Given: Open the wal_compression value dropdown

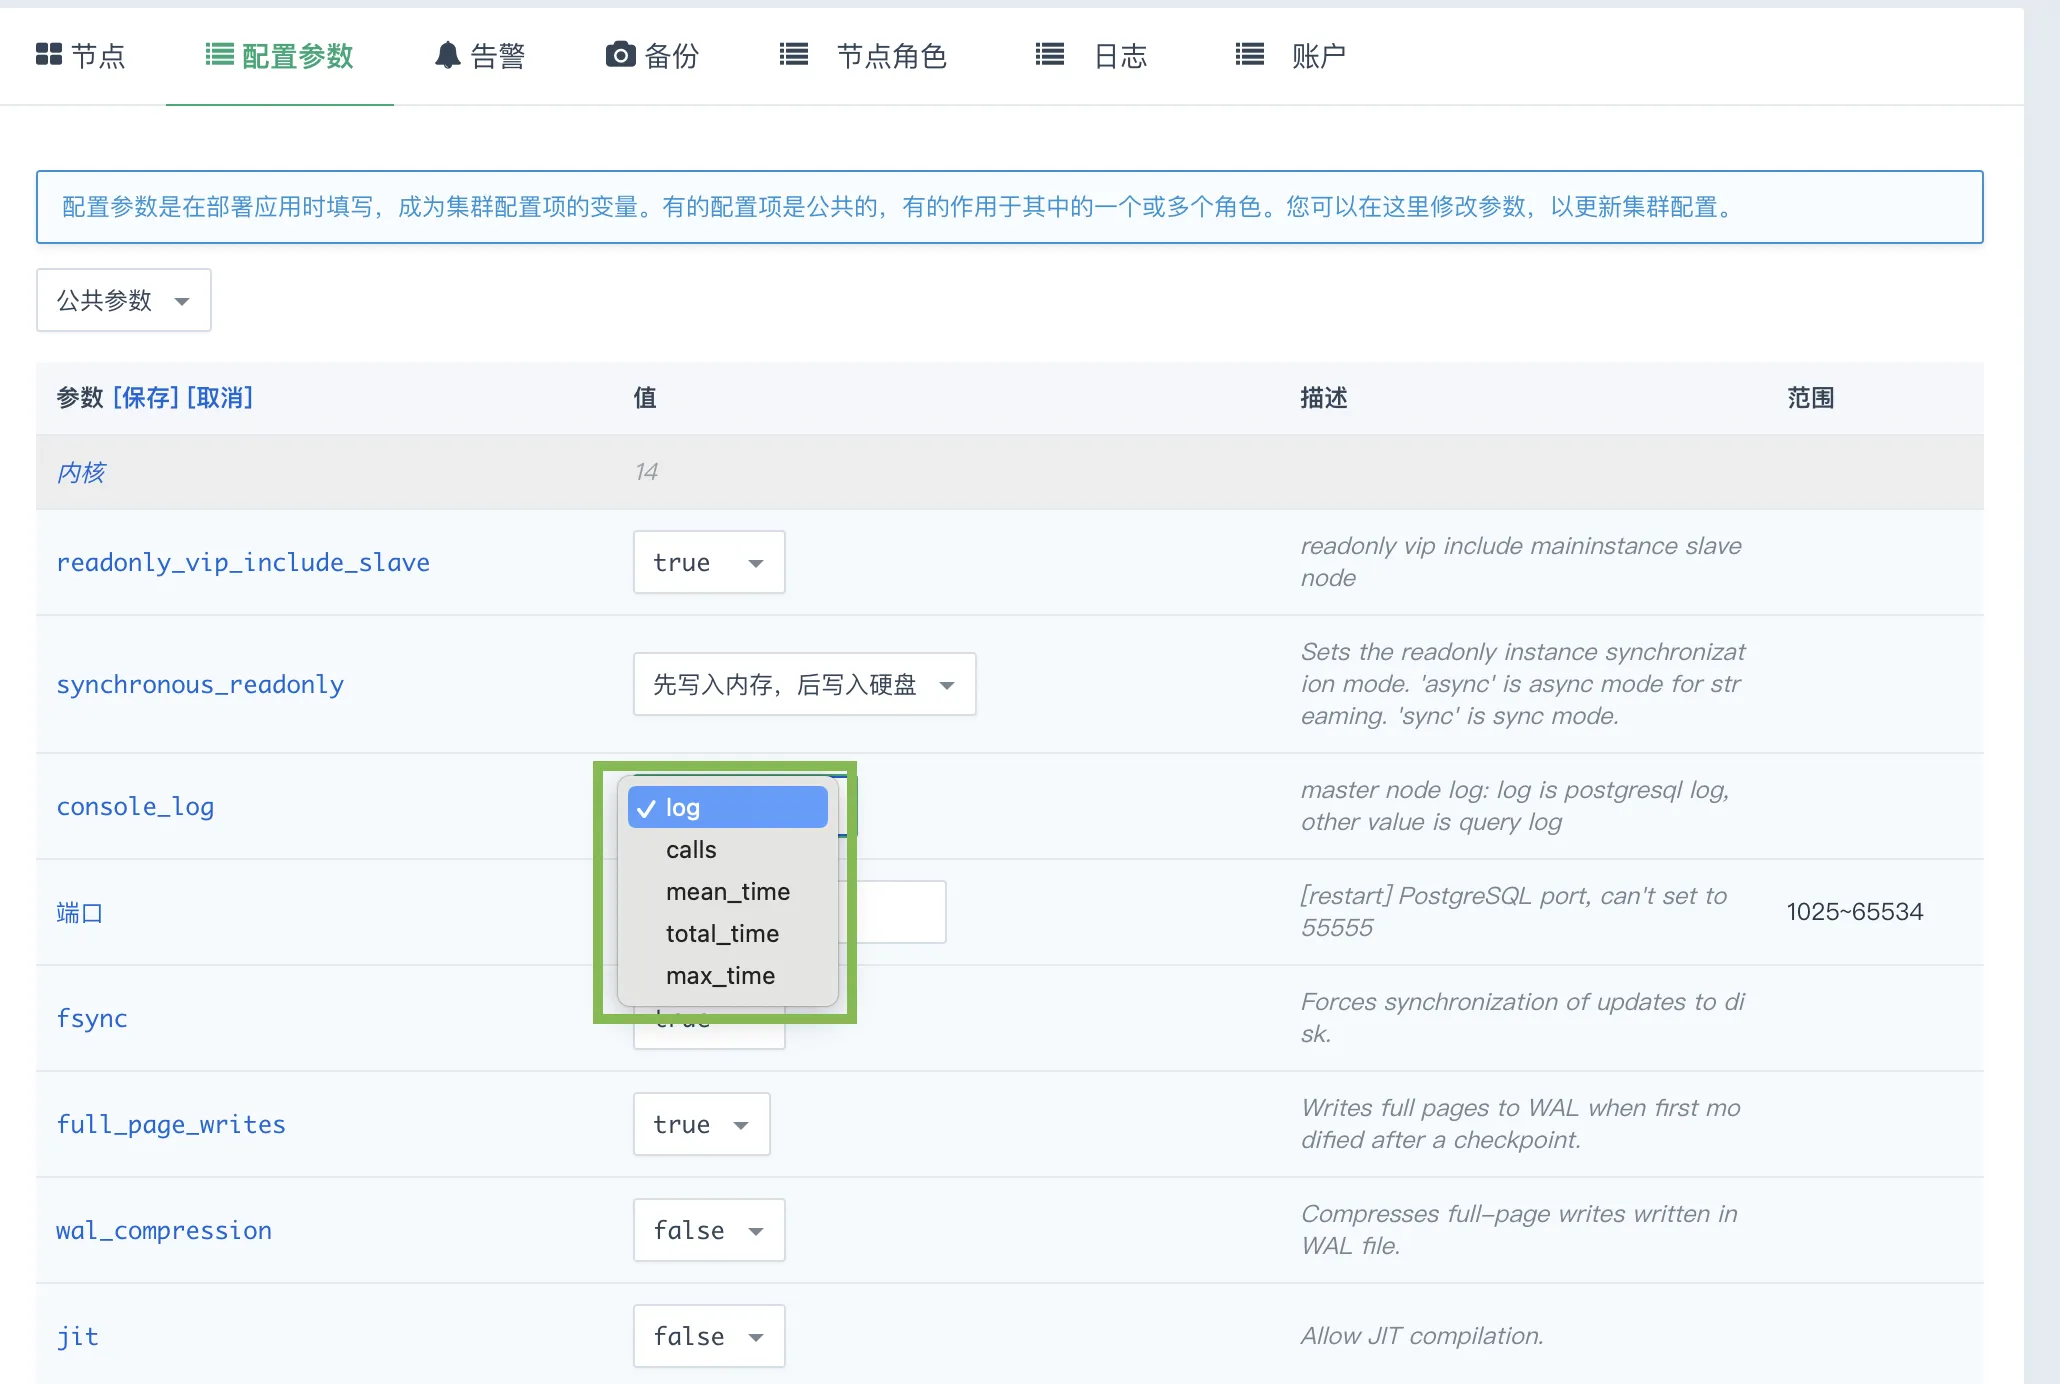Looking at the screenshot, I should (x=709, y=1230).
